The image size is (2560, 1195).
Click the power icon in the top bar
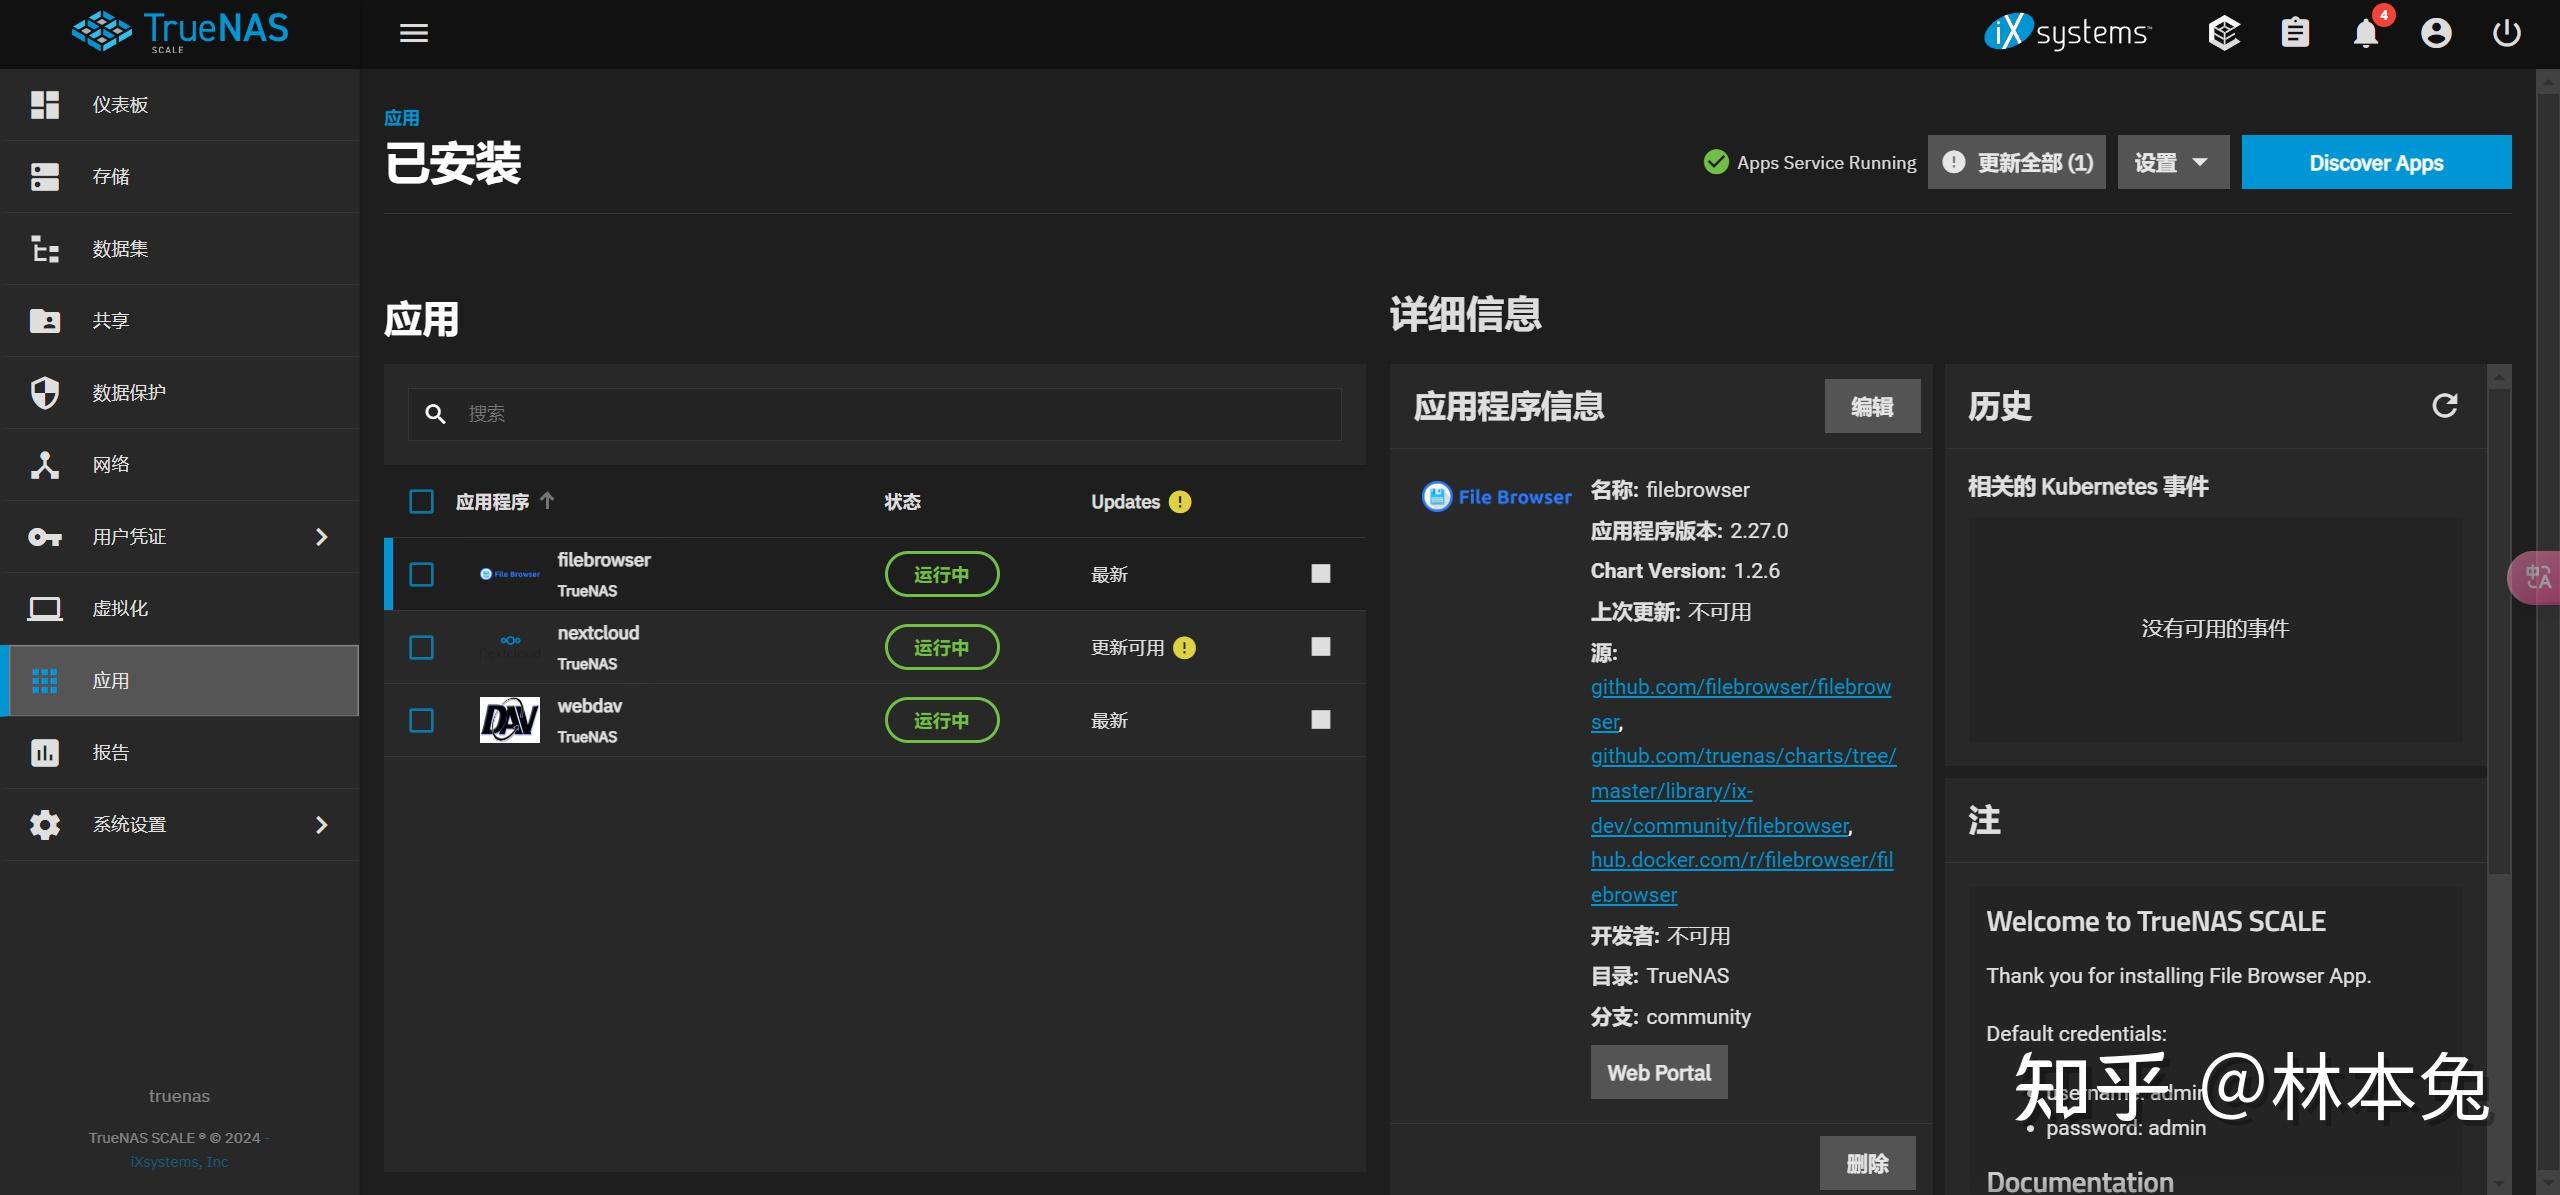coord(2506,33)
